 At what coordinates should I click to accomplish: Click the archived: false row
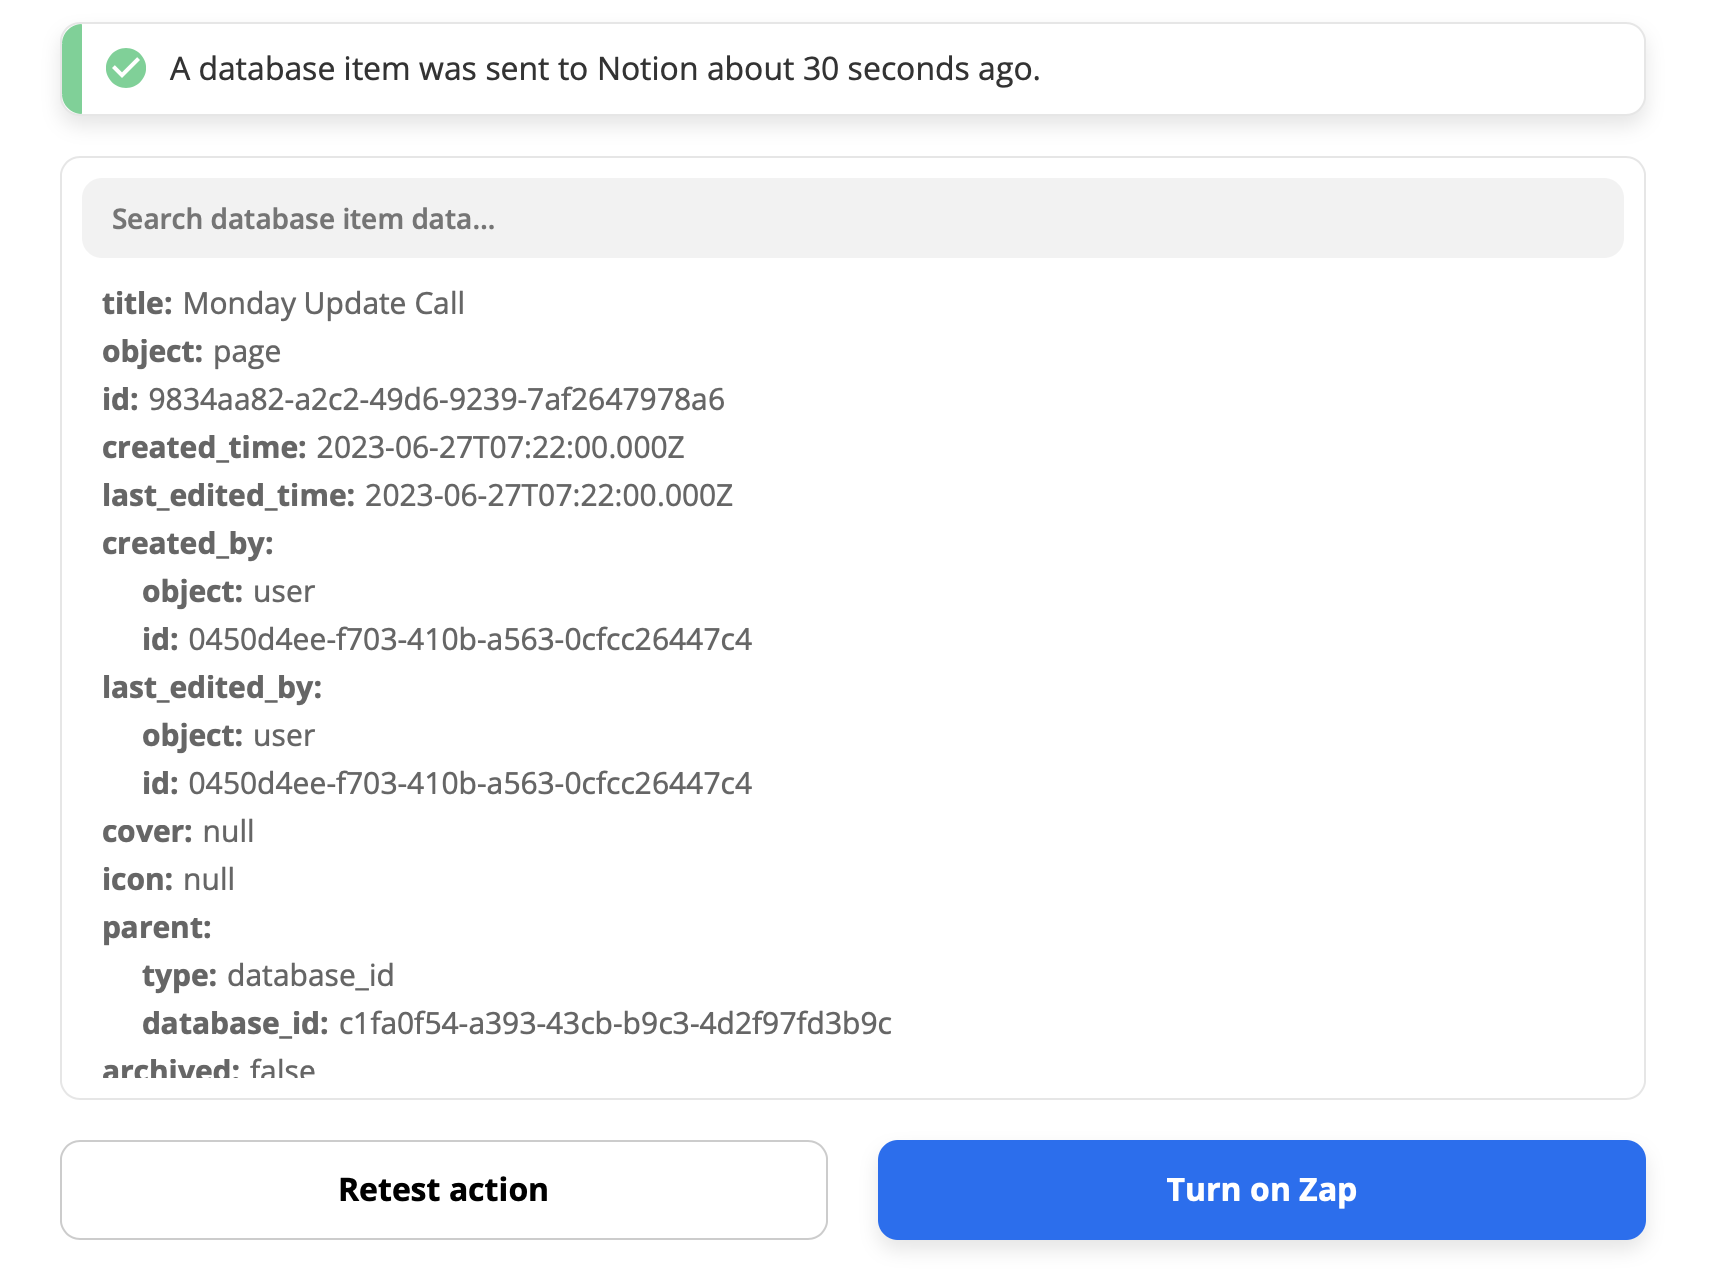[208, 1068]
